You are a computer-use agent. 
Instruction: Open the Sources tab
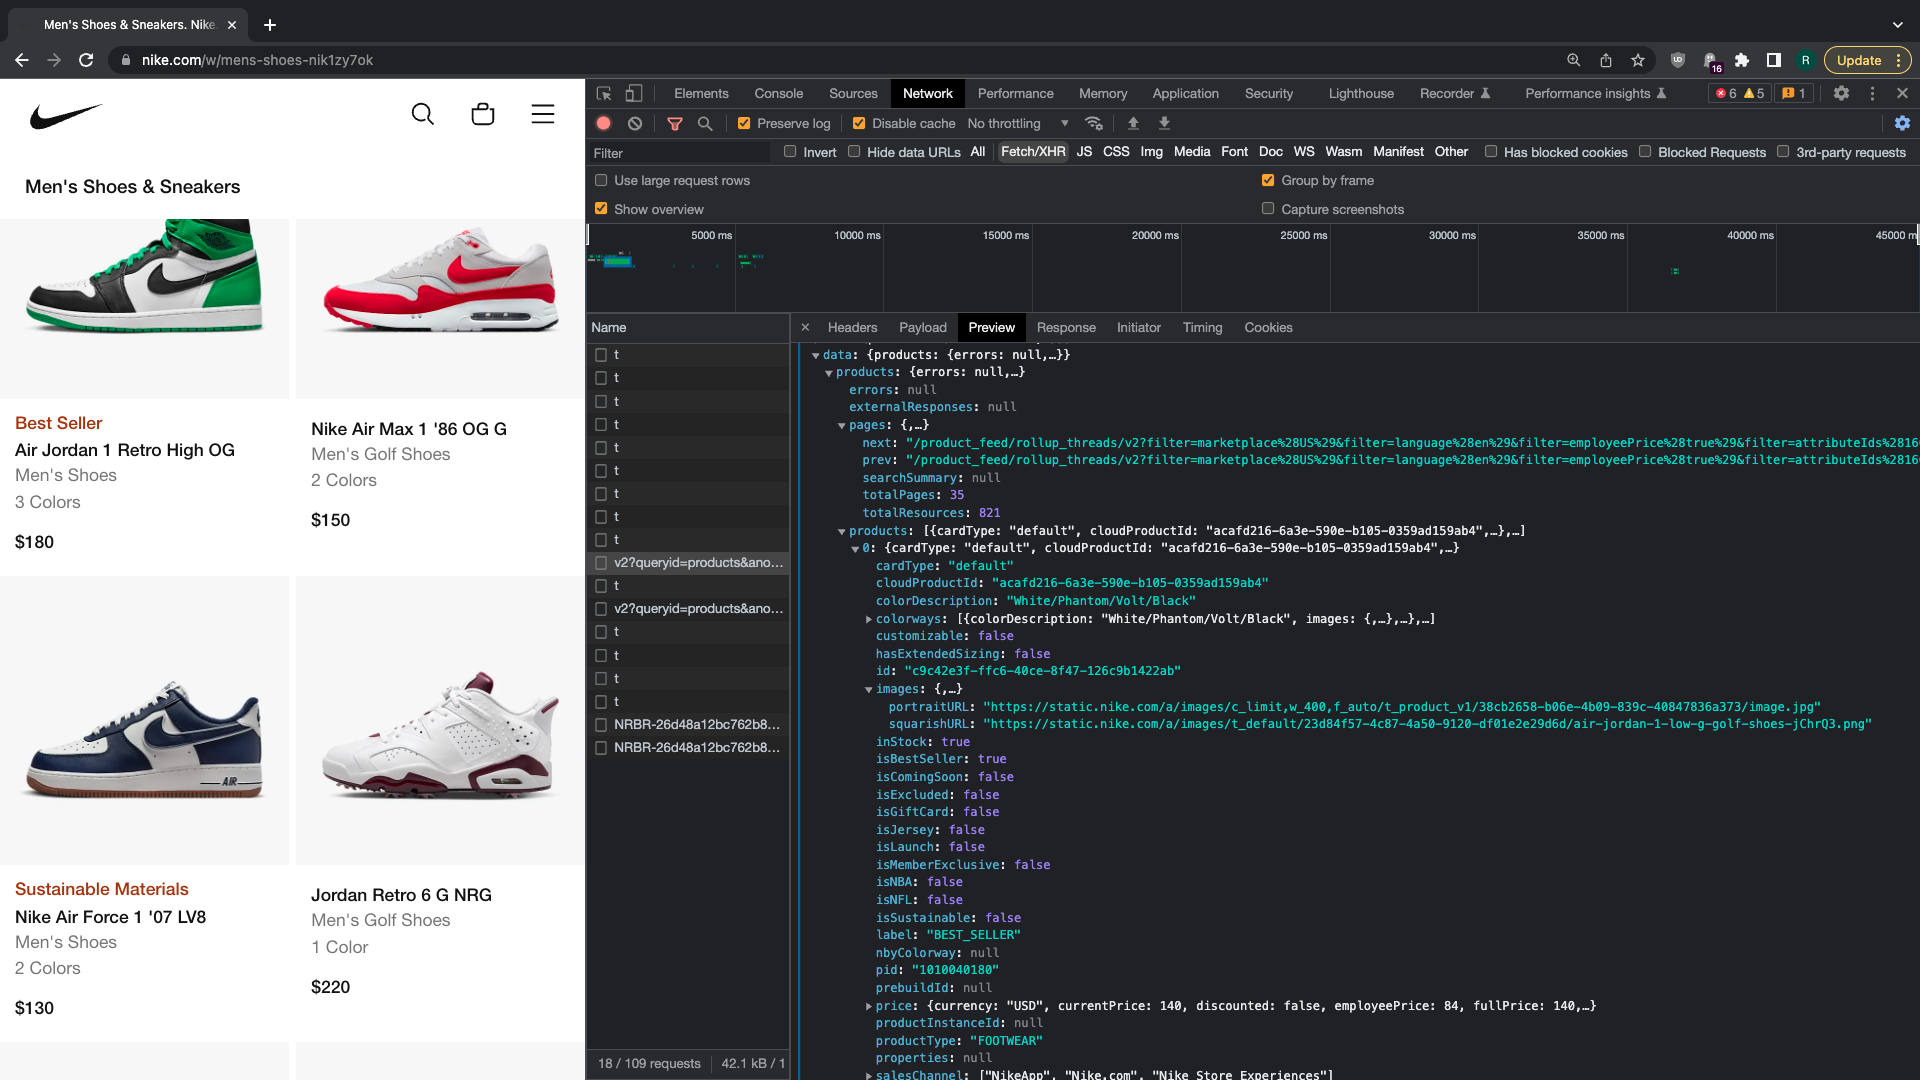(x=853, y=93)
